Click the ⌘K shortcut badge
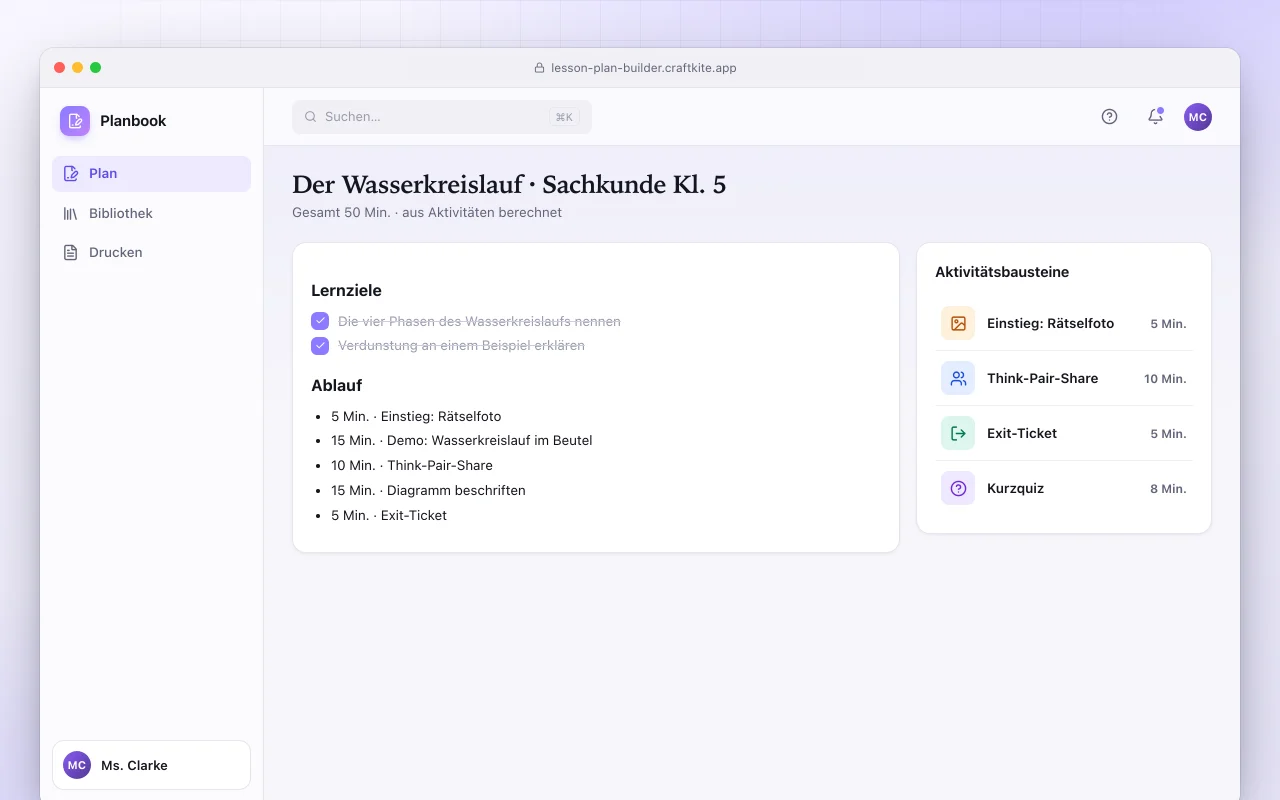 point(564,117)
